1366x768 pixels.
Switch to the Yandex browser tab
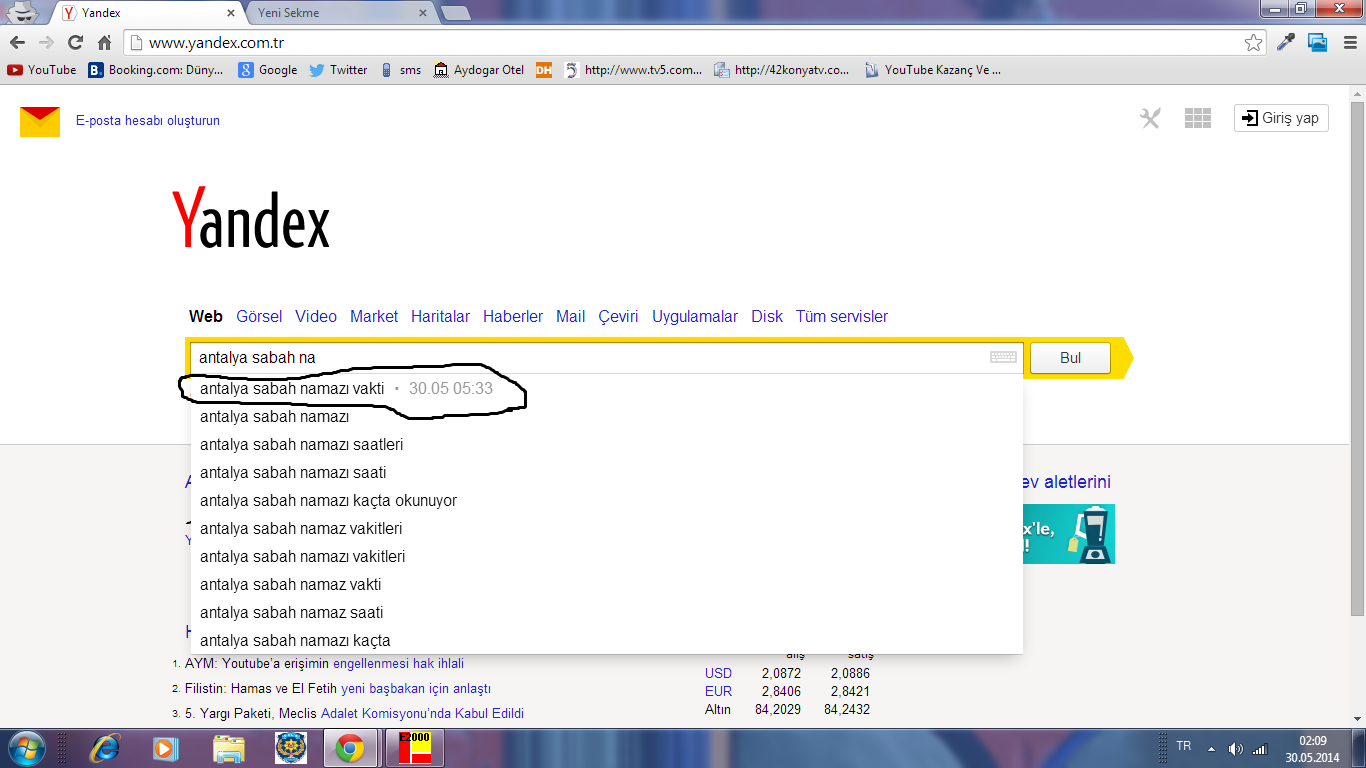click(x=150, y=13)
